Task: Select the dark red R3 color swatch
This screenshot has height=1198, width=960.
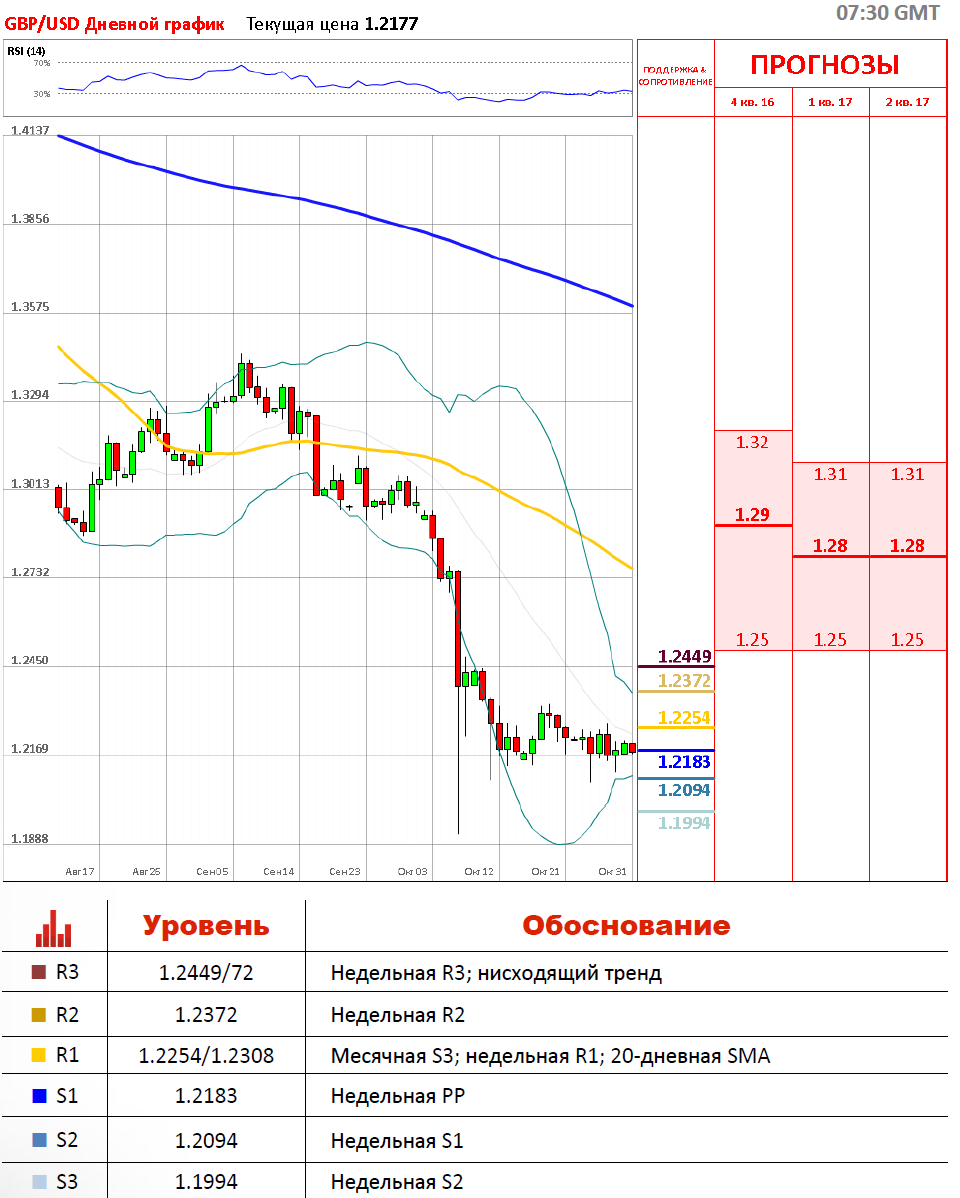Action: [39, 972]
